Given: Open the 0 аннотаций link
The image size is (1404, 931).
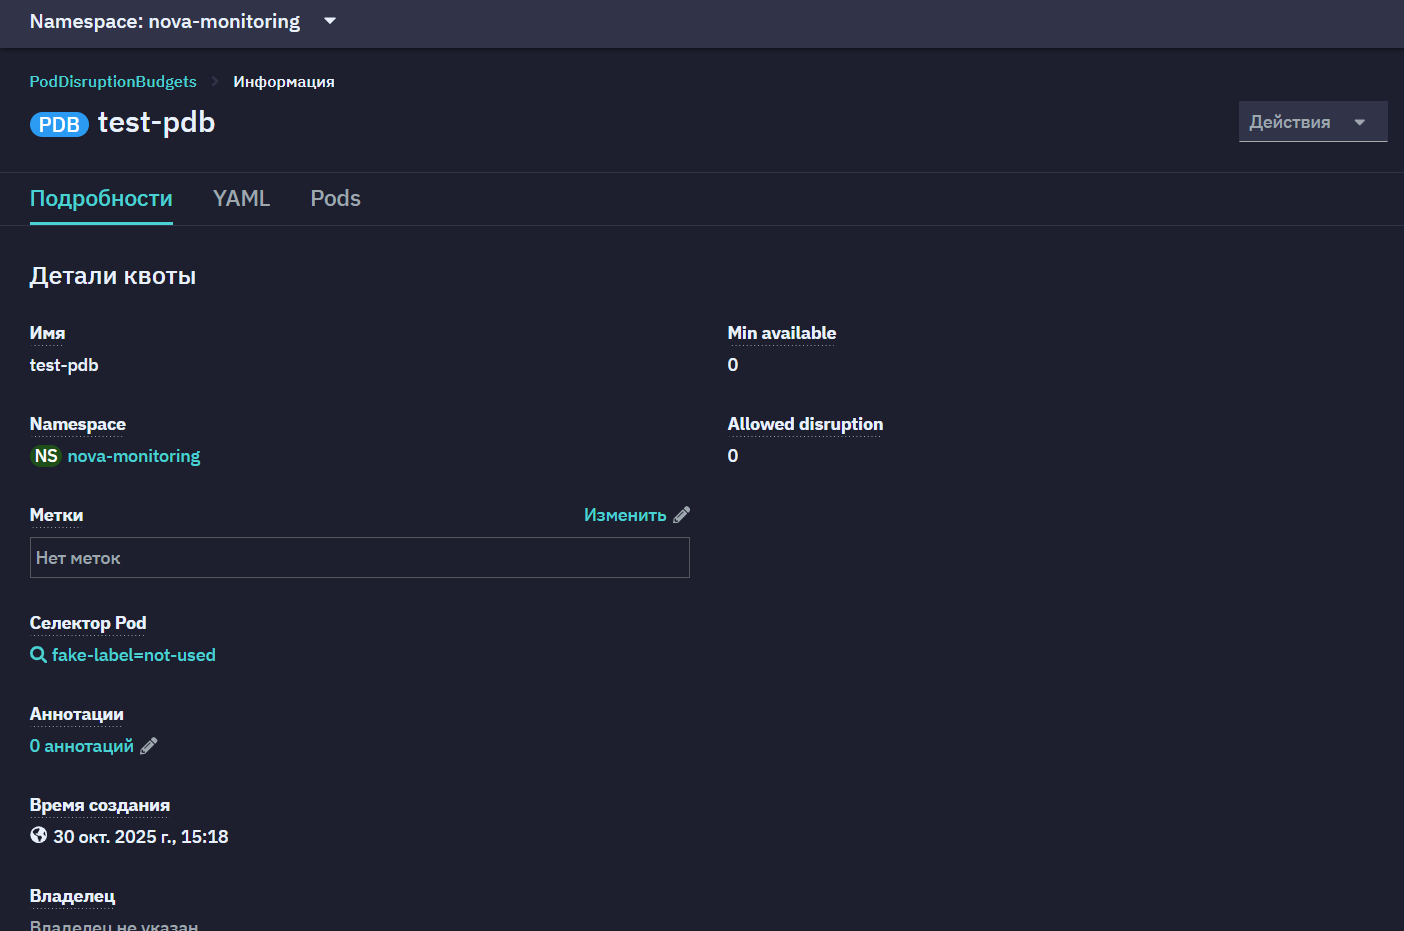Looking at the screenshot, I should click(82, 746).
